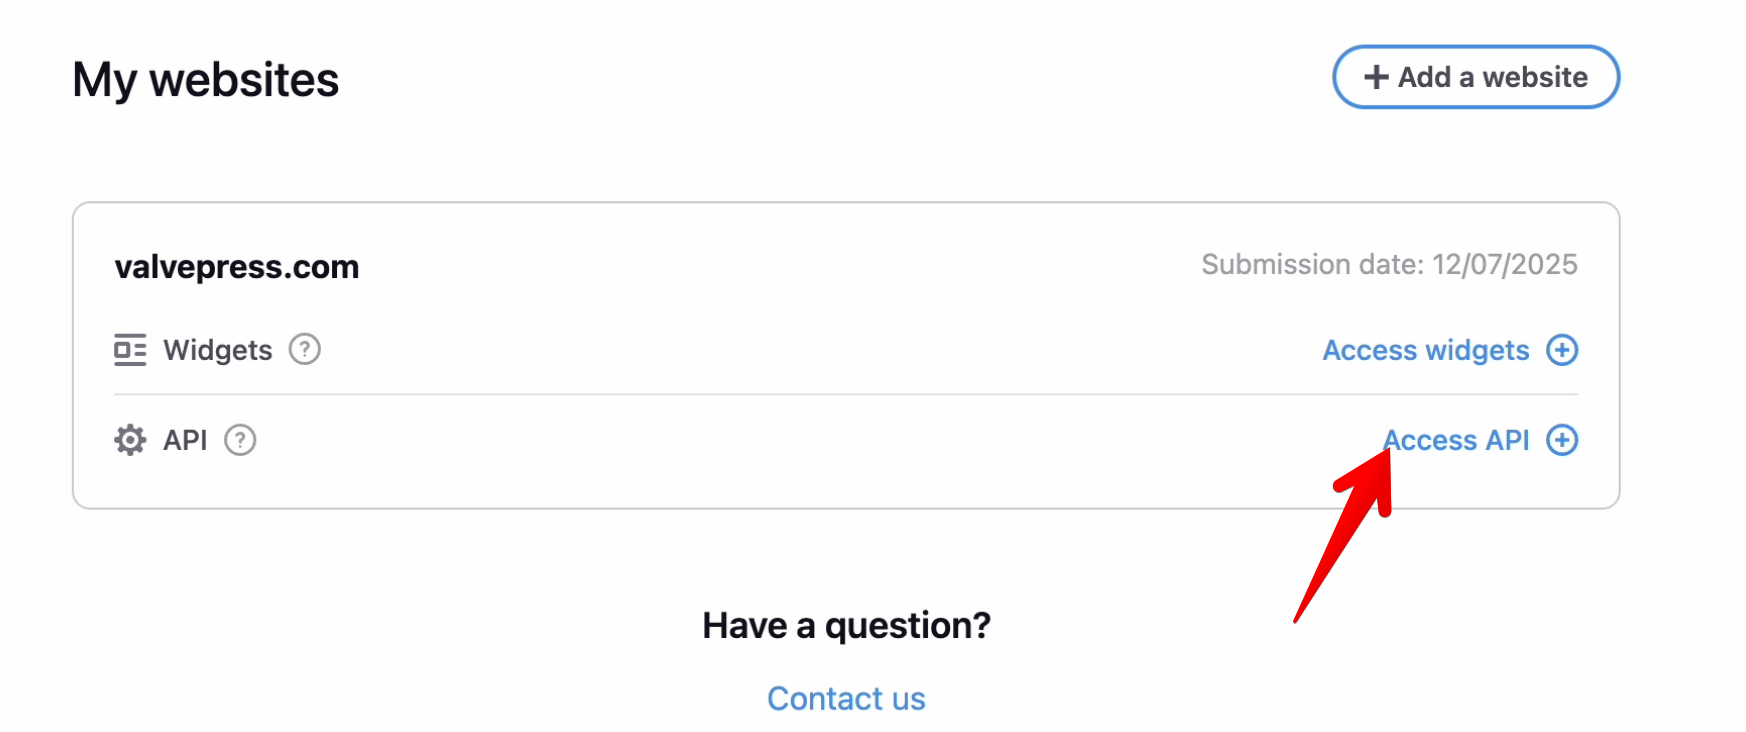Open the Widgets help question mark
The image size is (1746, 732).
(x=304, y=349)
